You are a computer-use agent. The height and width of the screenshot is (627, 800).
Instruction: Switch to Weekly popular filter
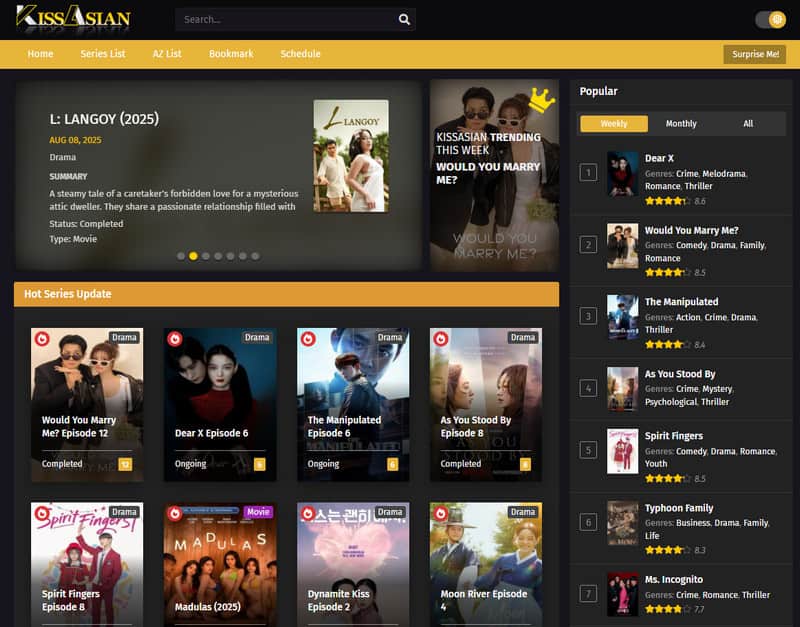tap(614, 124)
